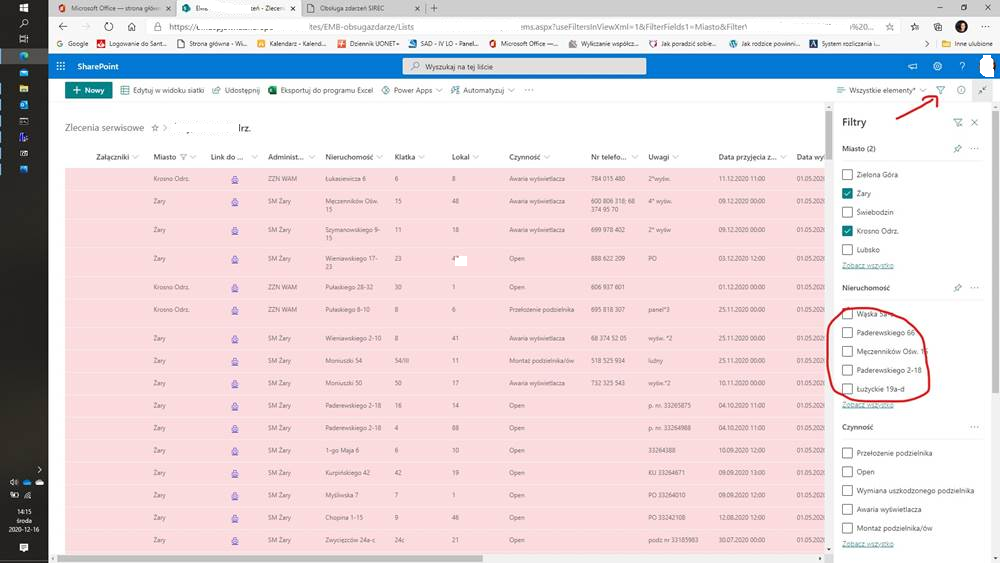The height and width of the screenshot is (563, 1000).
Task: Go to browser home page
Action: (131, 27)
